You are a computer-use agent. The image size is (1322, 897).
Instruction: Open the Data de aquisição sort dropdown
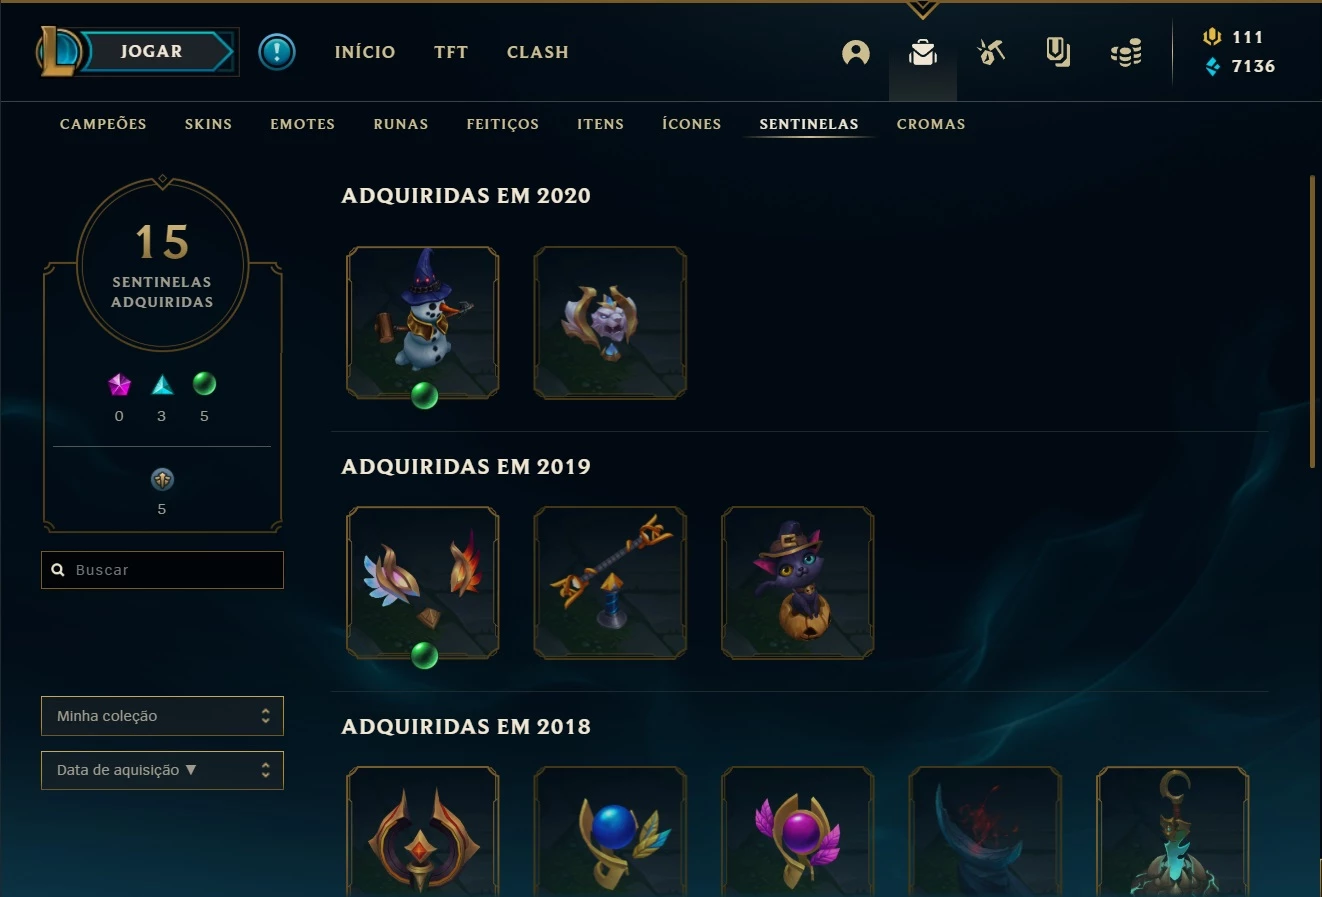point(162,770)
